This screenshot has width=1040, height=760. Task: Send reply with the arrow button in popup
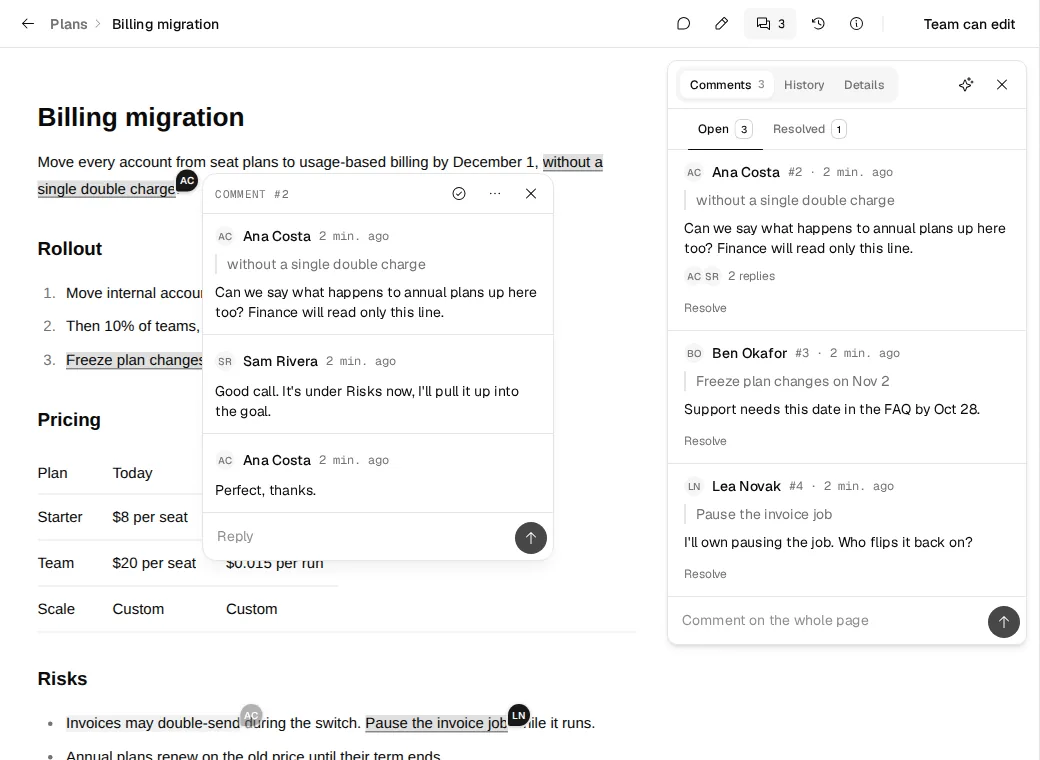pyautogui.click(x=531, y=538)
